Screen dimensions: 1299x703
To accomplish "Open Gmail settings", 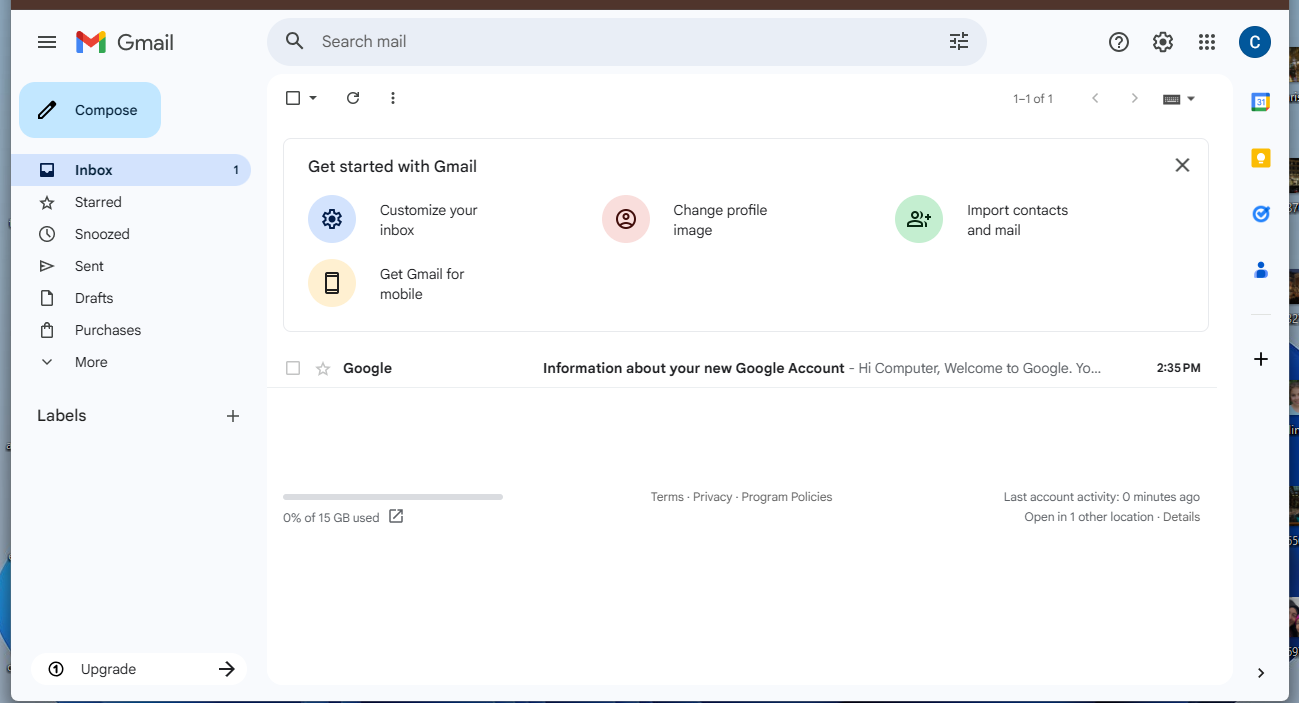I will pyautogui.click(x=1162, y=41).
